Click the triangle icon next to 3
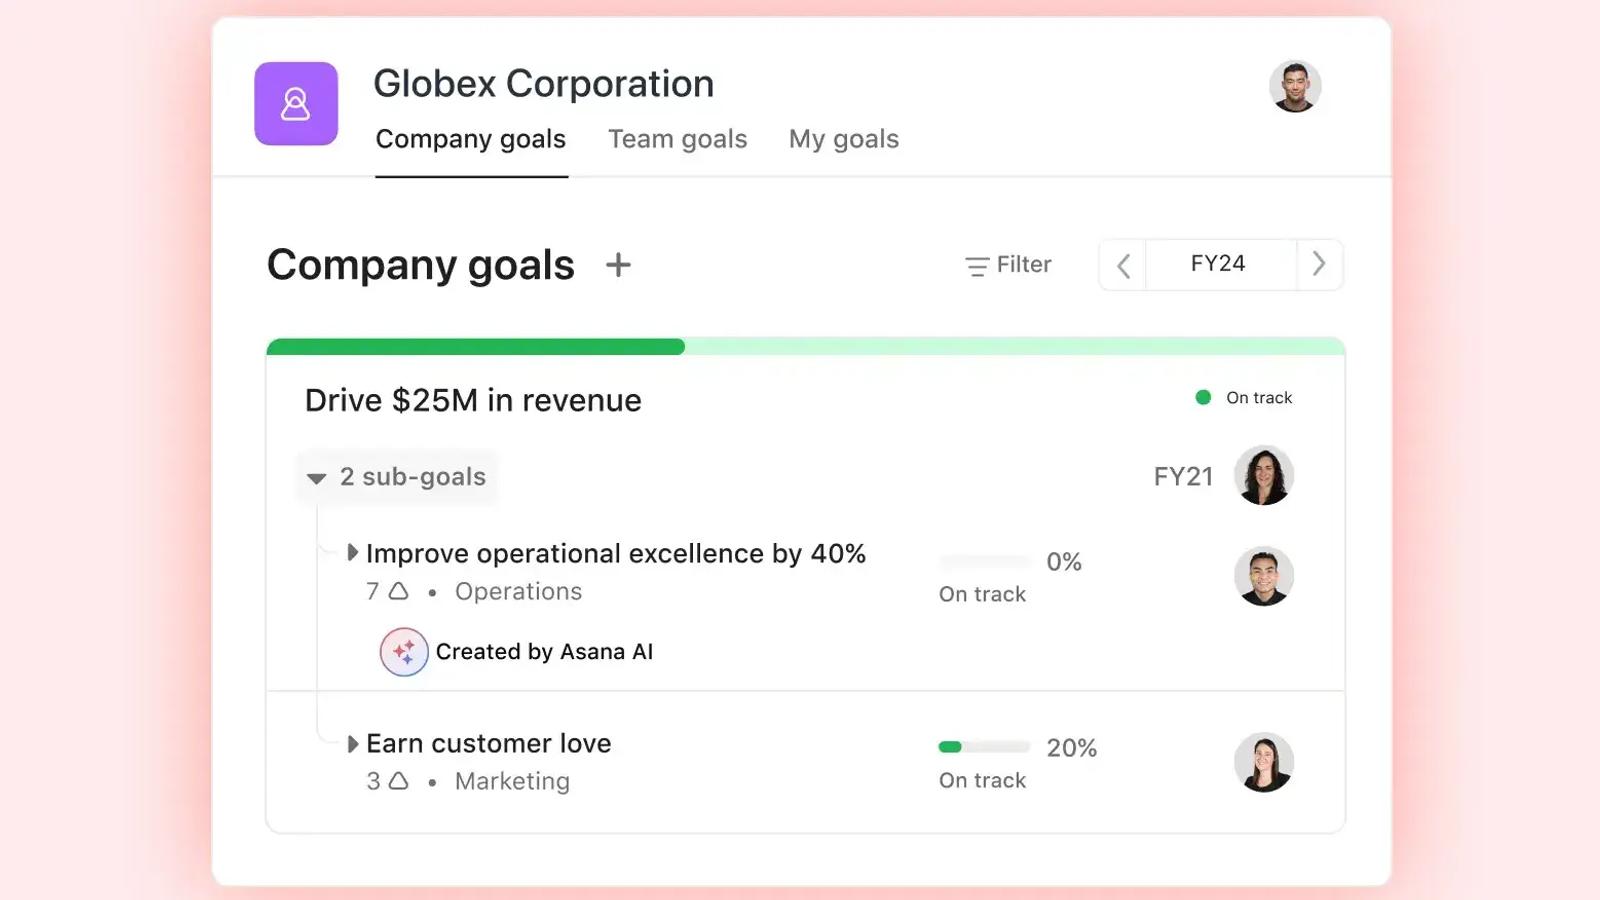This screenshot has height=900, width=1600. point(398,781)
